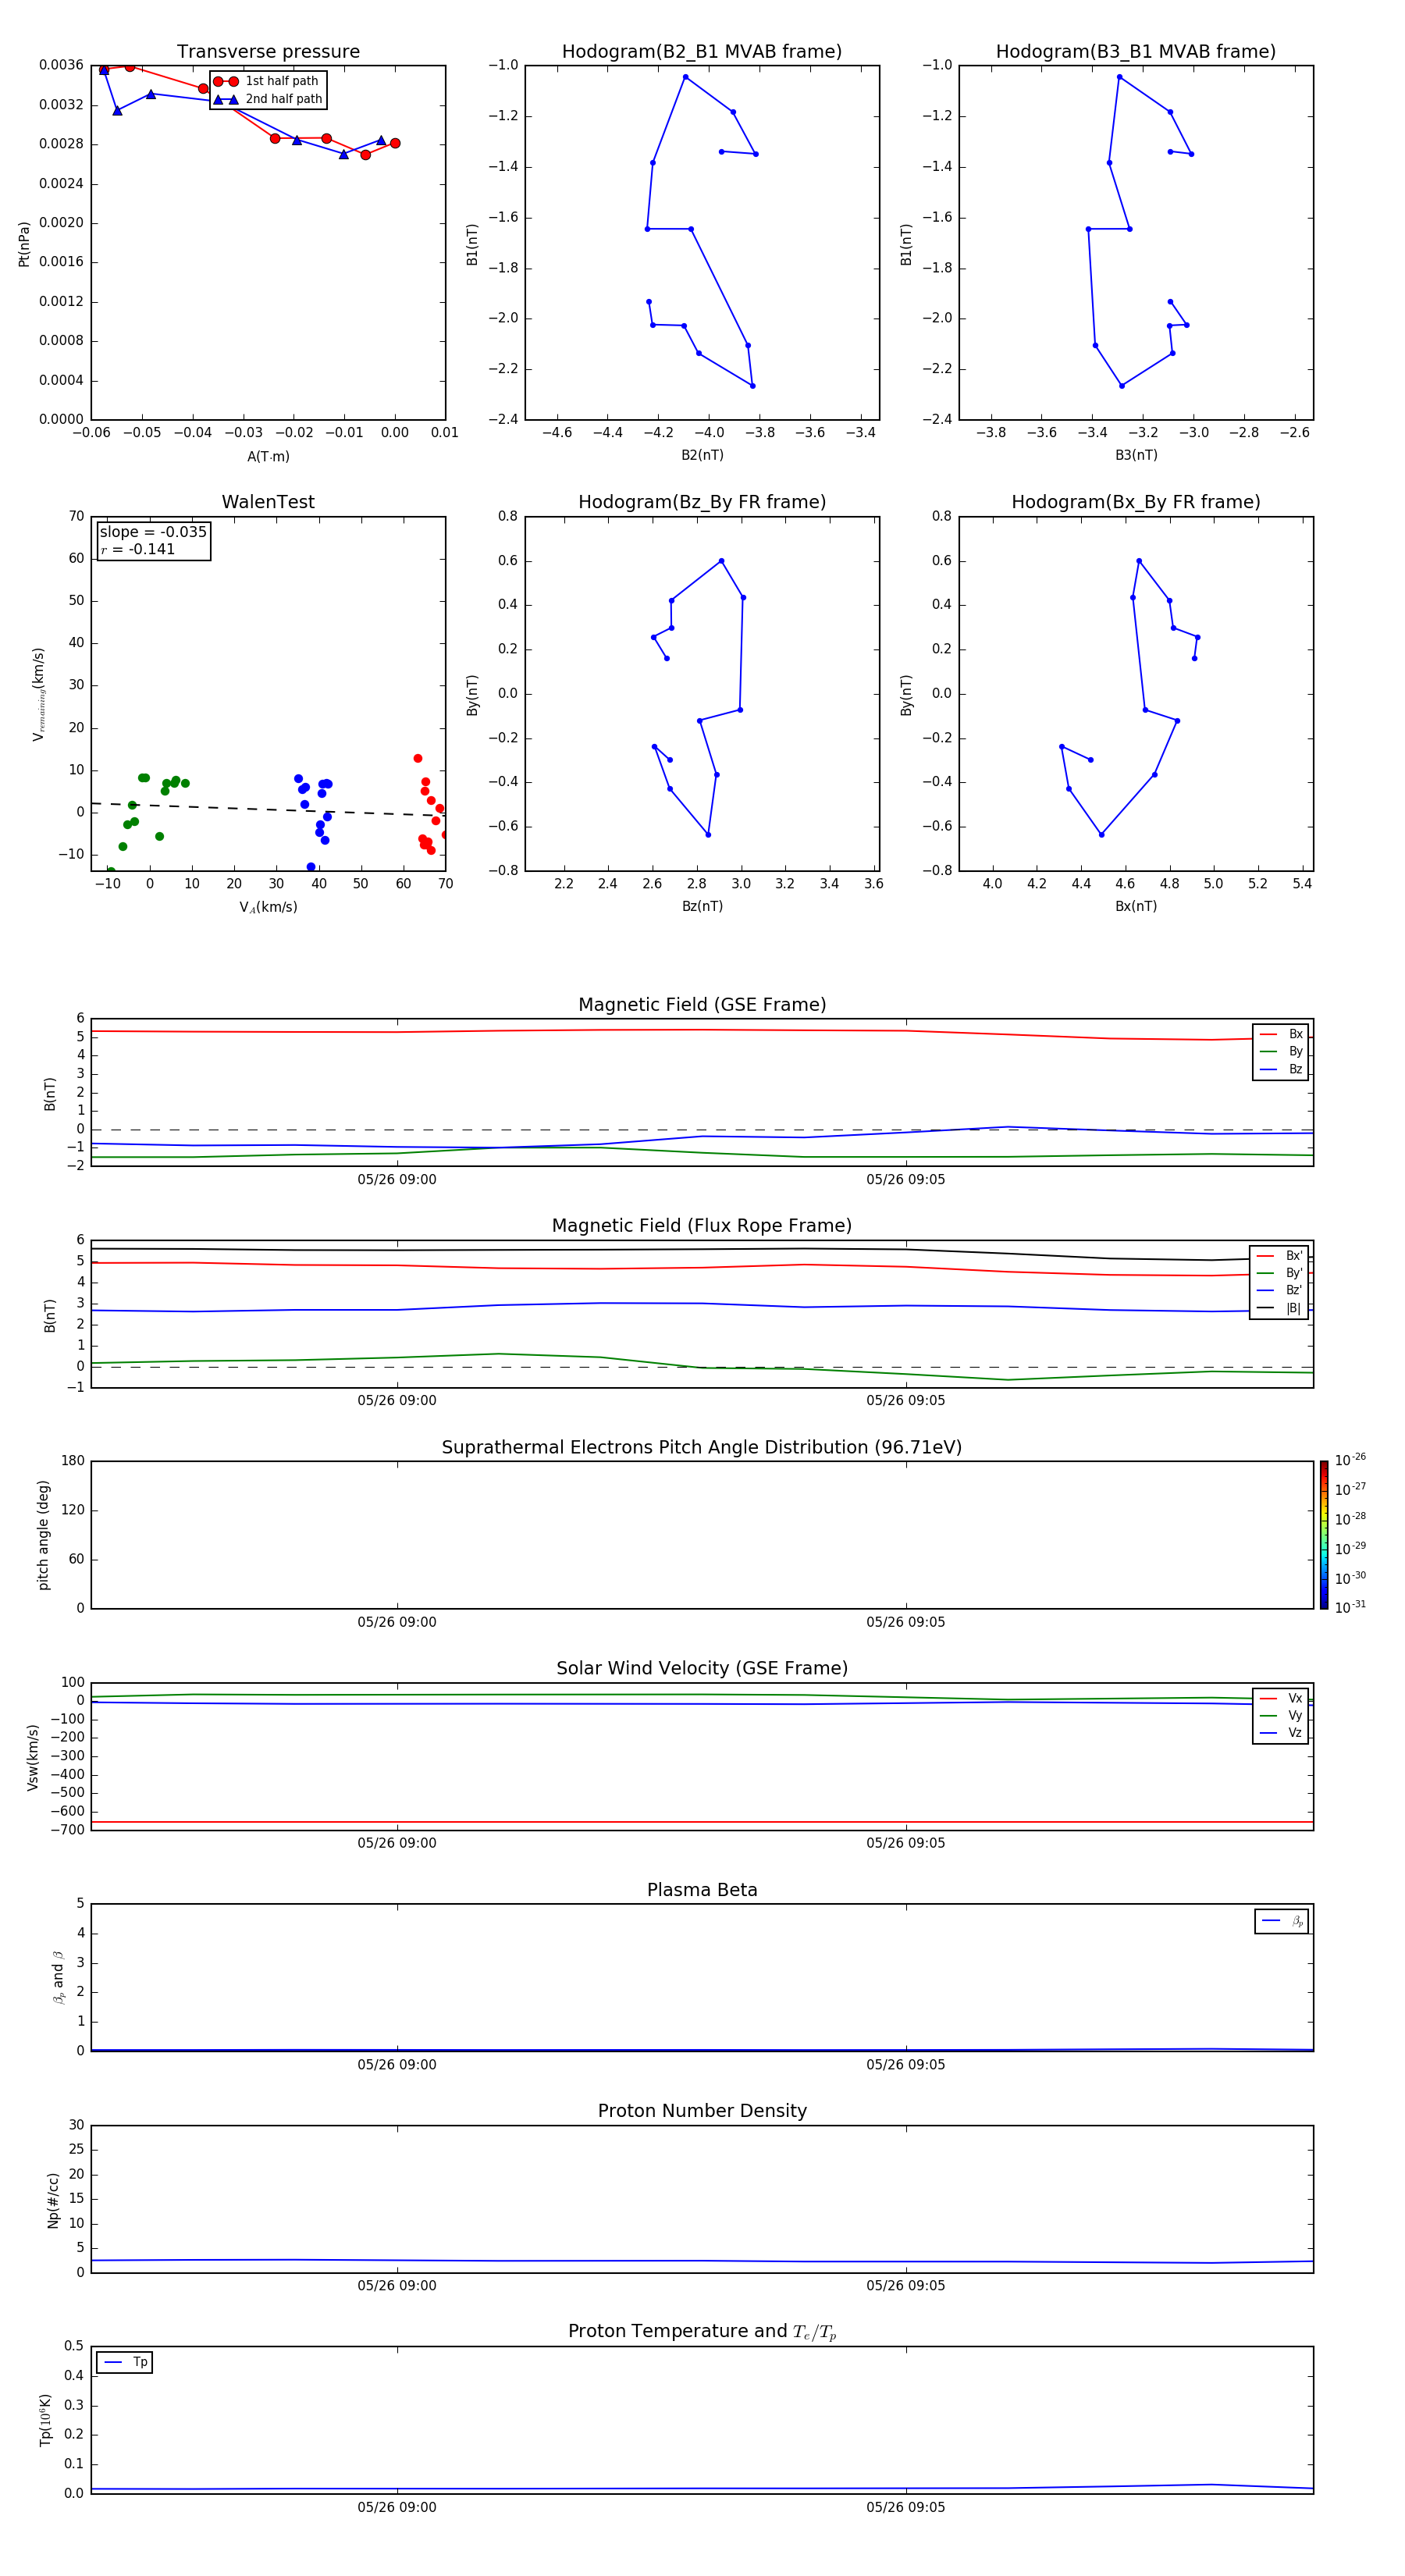Click the red Vx line in solar wind plot

(702, 1822)
